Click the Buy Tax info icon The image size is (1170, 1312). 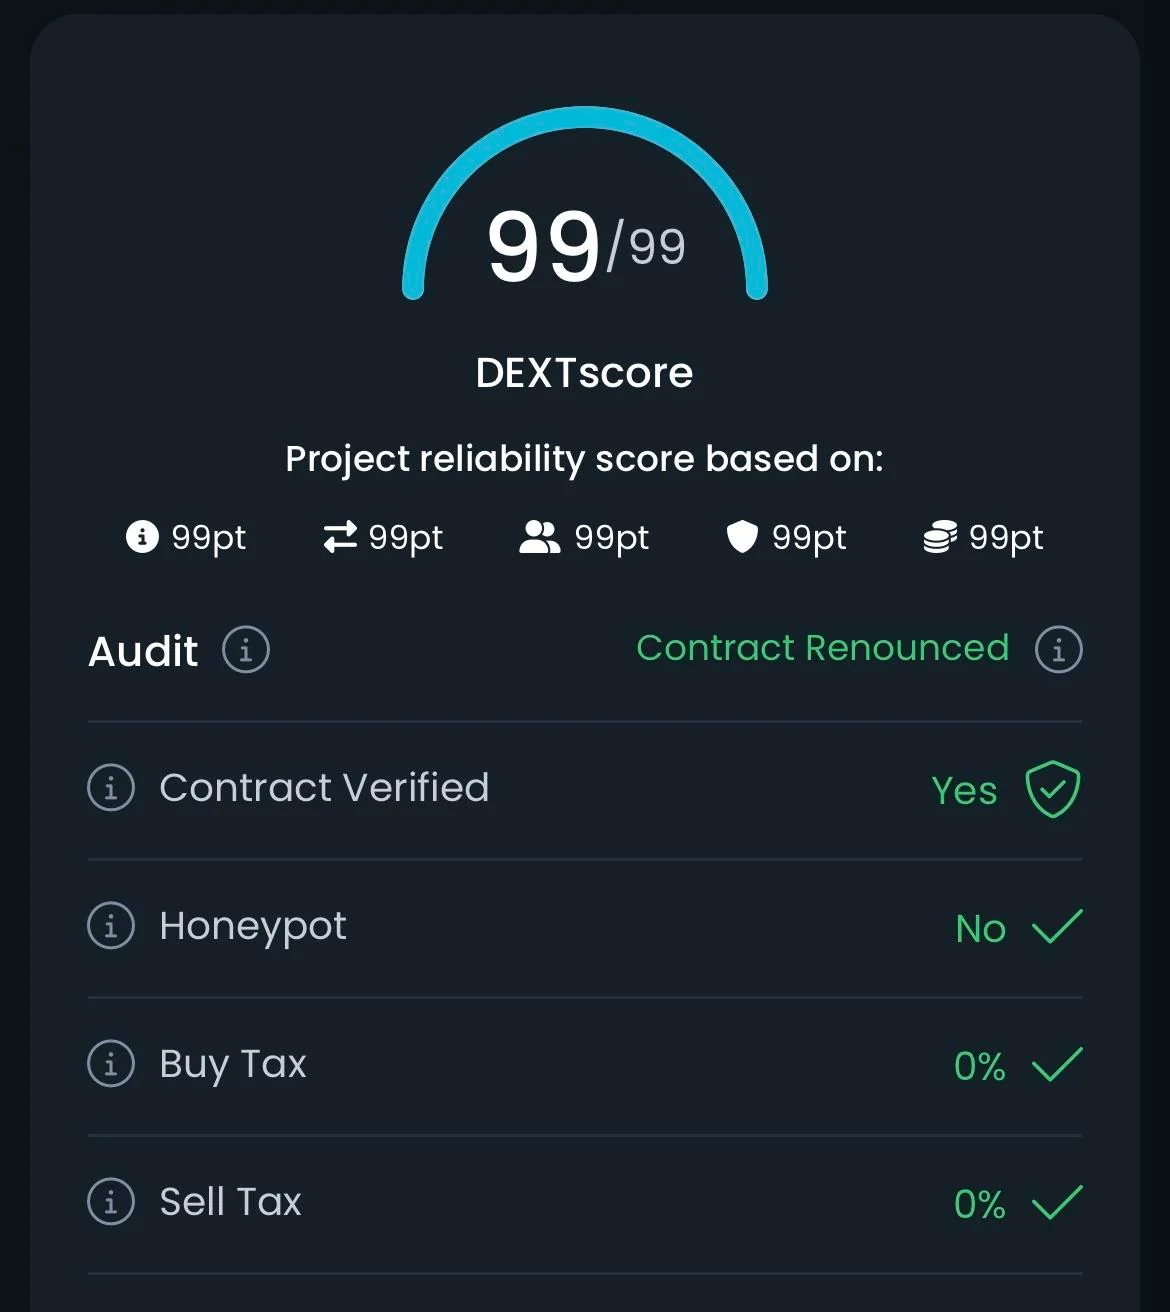[x=111, y=1064]
